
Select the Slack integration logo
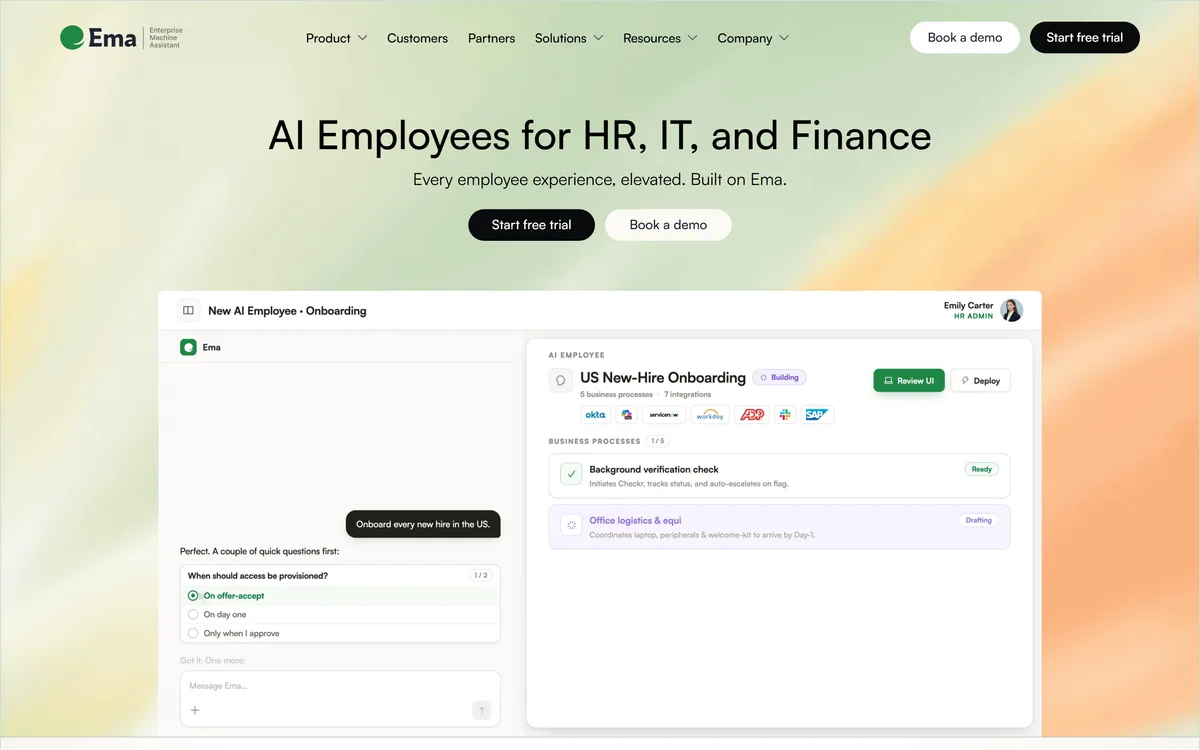[785, 414]
